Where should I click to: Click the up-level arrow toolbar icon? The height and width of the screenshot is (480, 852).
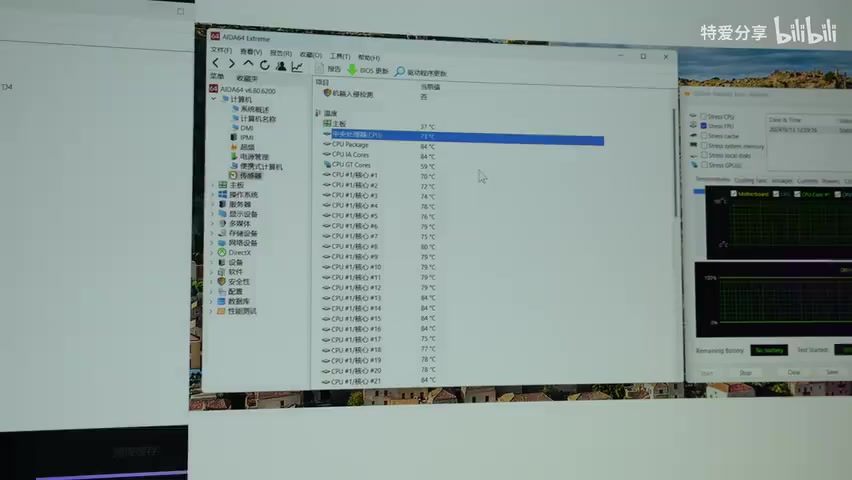pos(248,64)
